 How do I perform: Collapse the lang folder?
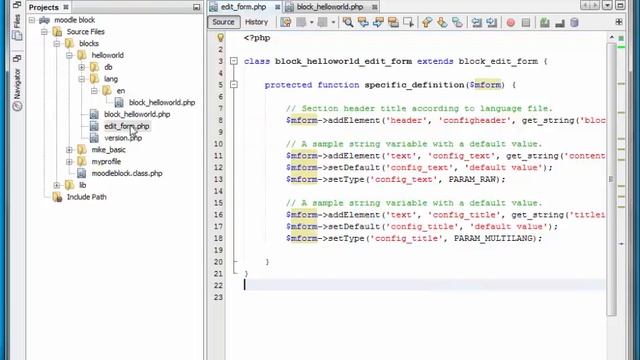point(82,79)
